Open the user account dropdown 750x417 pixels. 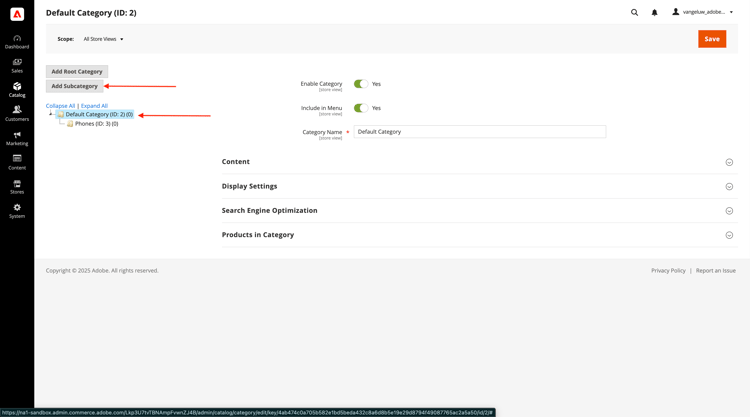pos(703,12)
